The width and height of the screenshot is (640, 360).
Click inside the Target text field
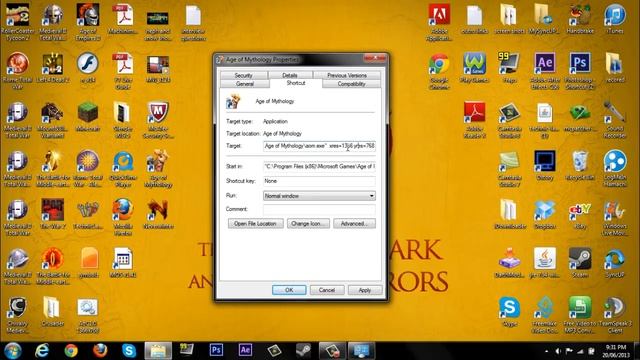tap(319, 146)
